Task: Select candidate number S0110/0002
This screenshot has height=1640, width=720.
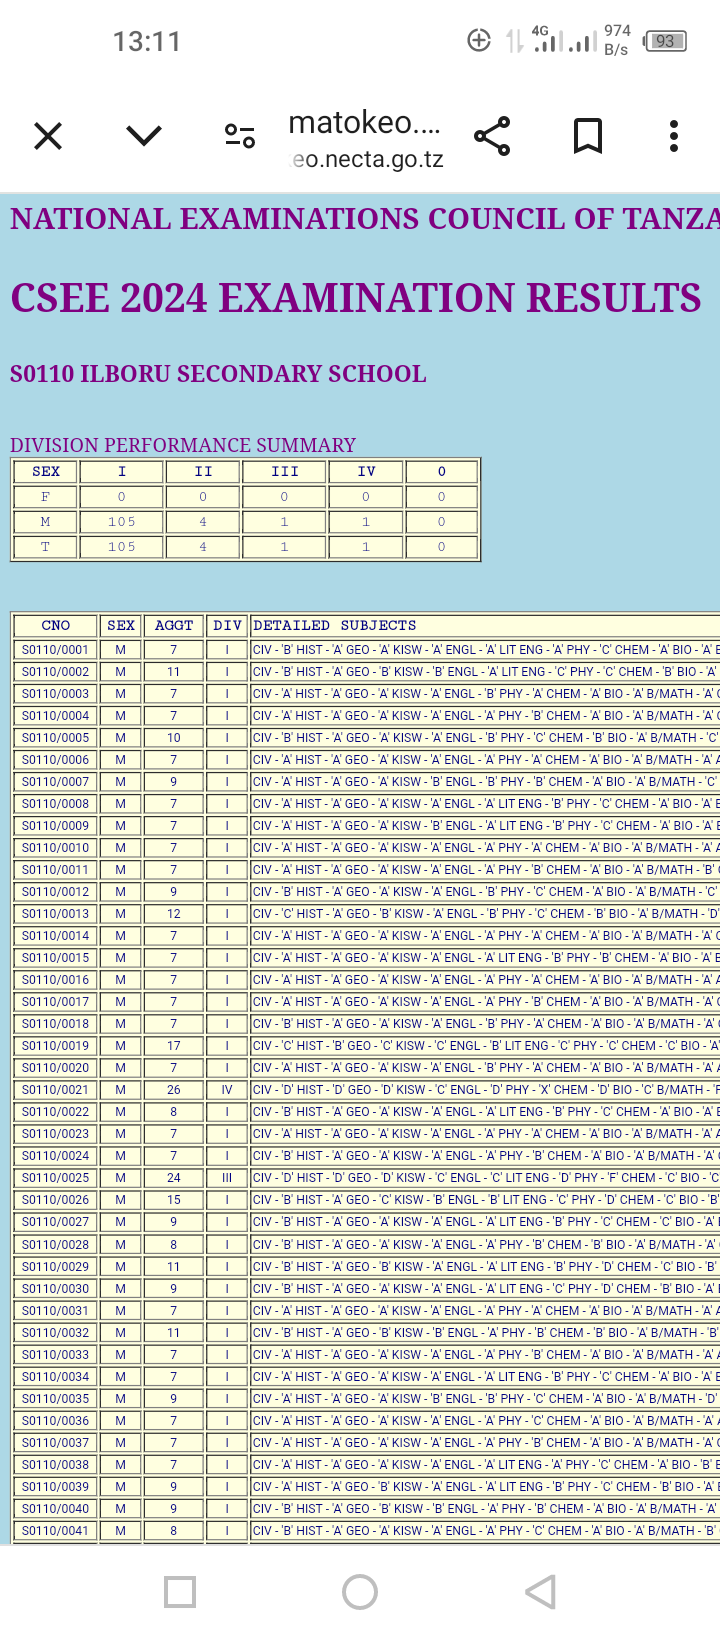Action: pos(56,672)
